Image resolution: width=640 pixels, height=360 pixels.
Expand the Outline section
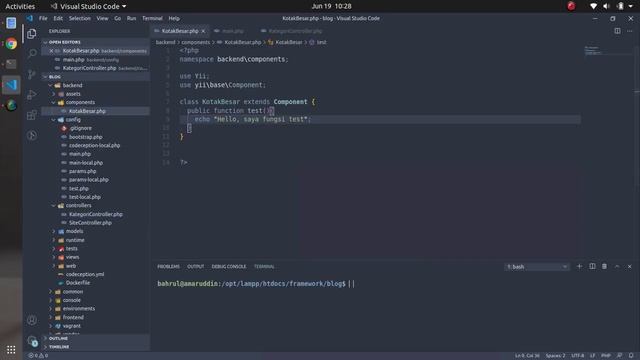[x=58, y=338]
